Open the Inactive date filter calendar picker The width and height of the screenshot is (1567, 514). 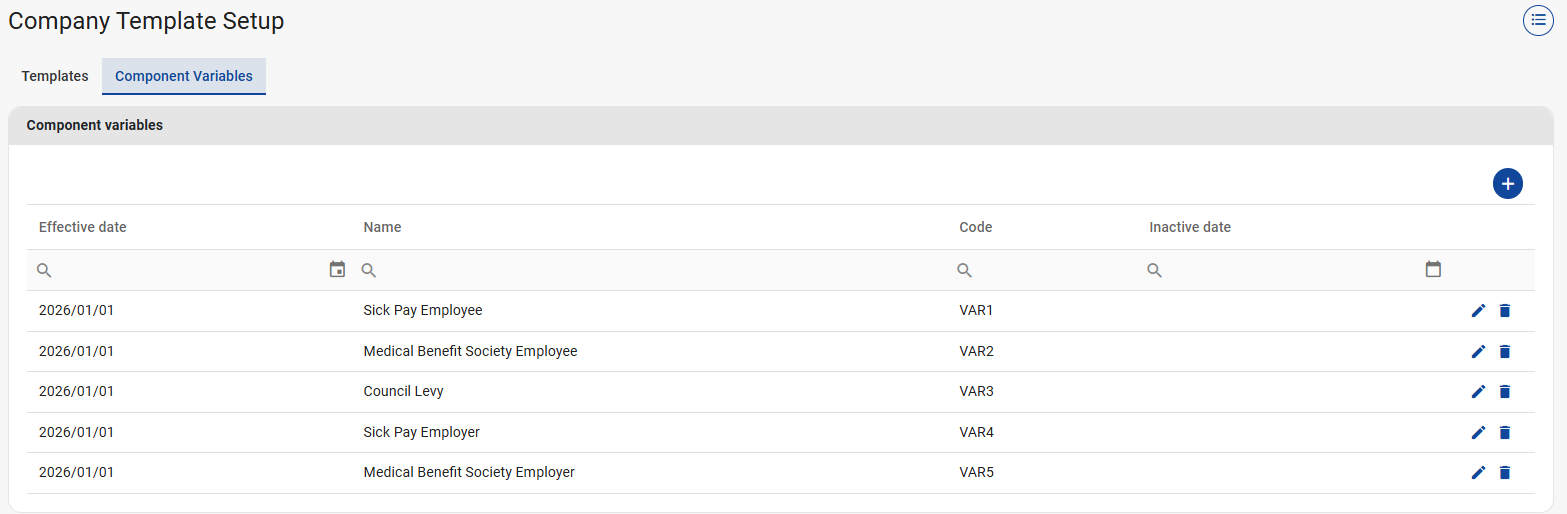point(1433,270)
